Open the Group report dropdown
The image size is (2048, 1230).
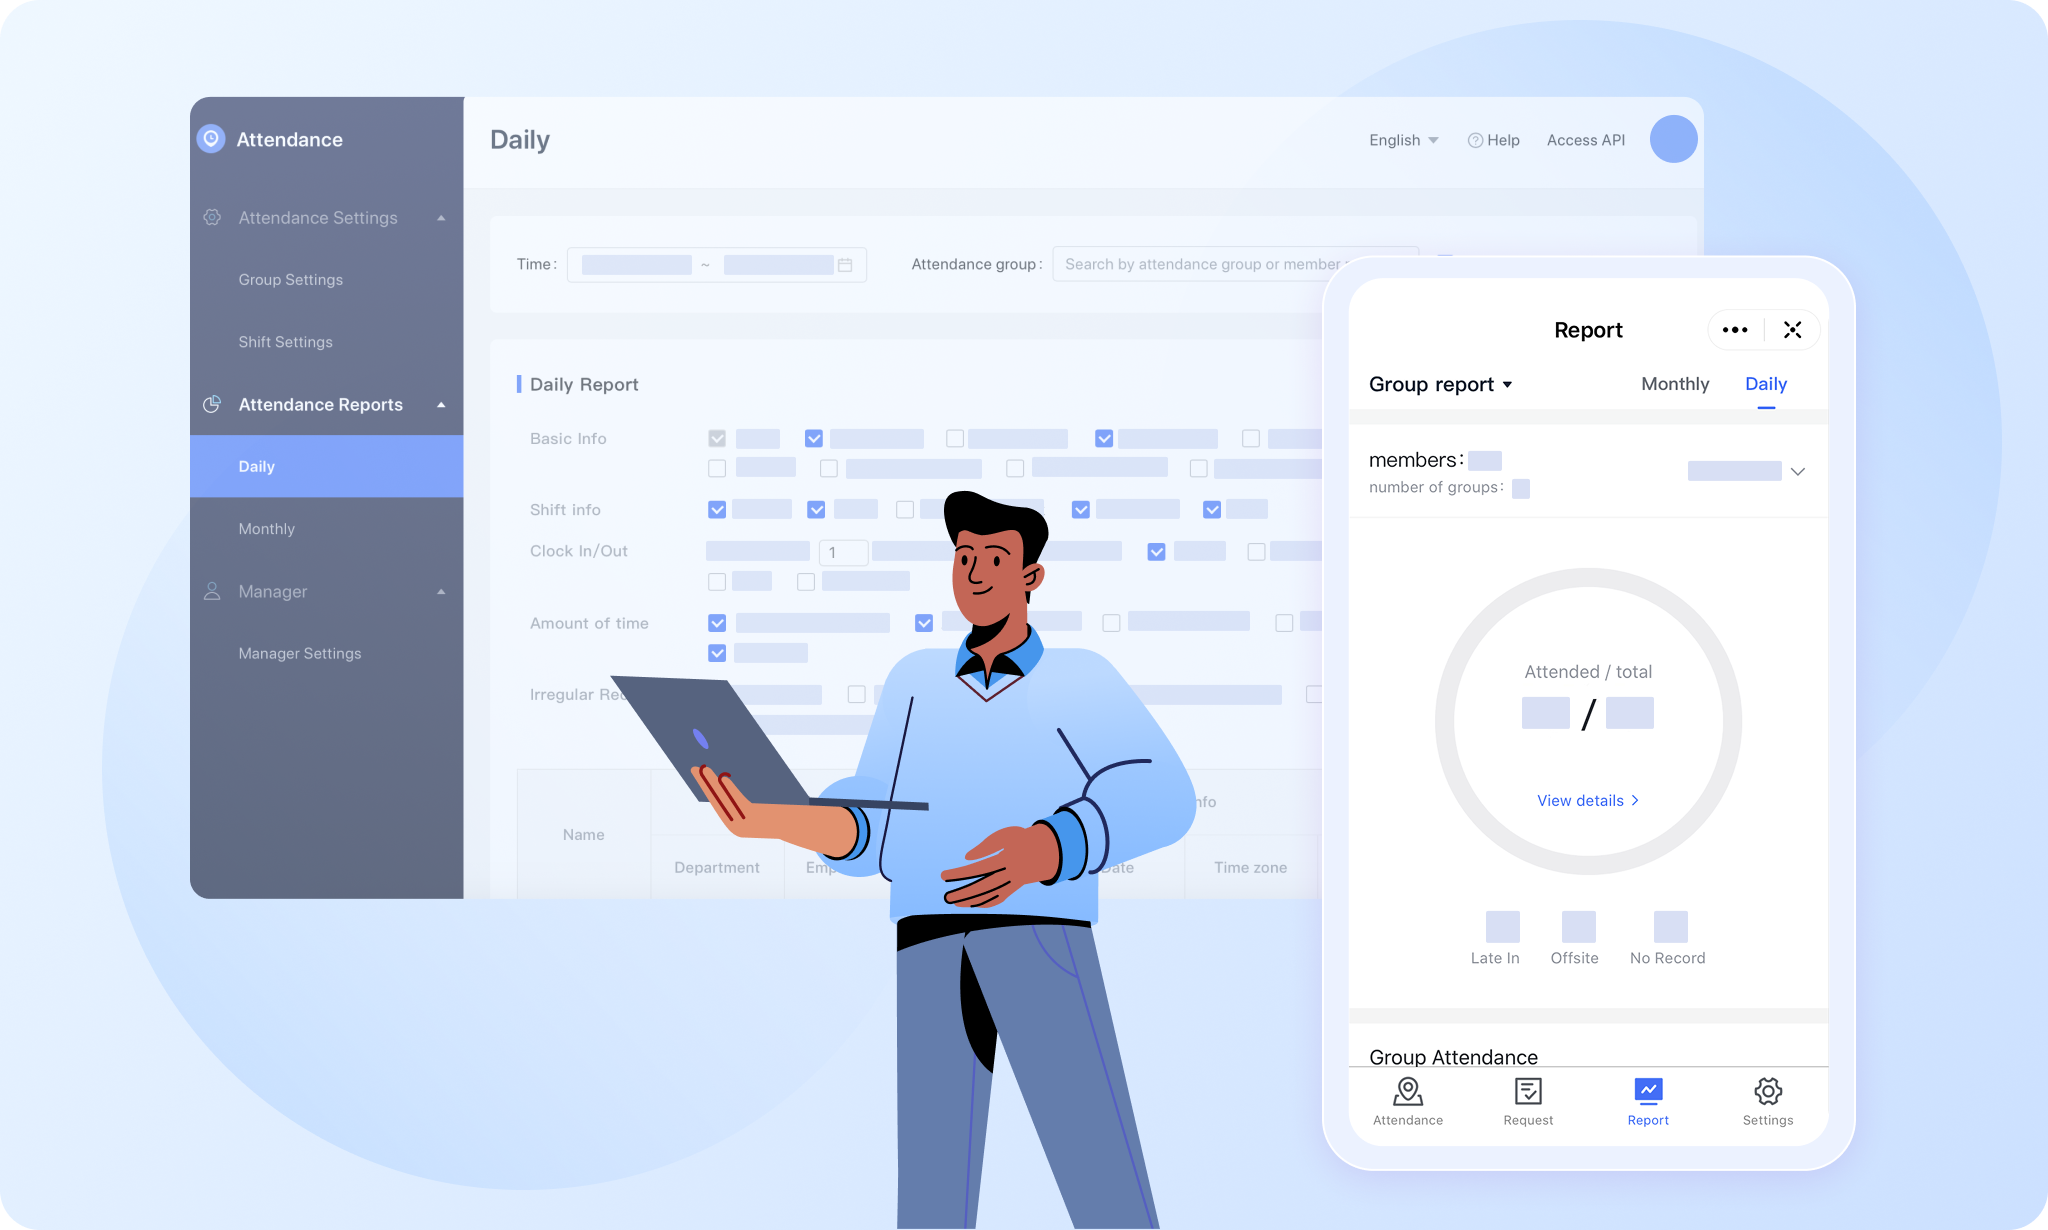[1441, 384]
